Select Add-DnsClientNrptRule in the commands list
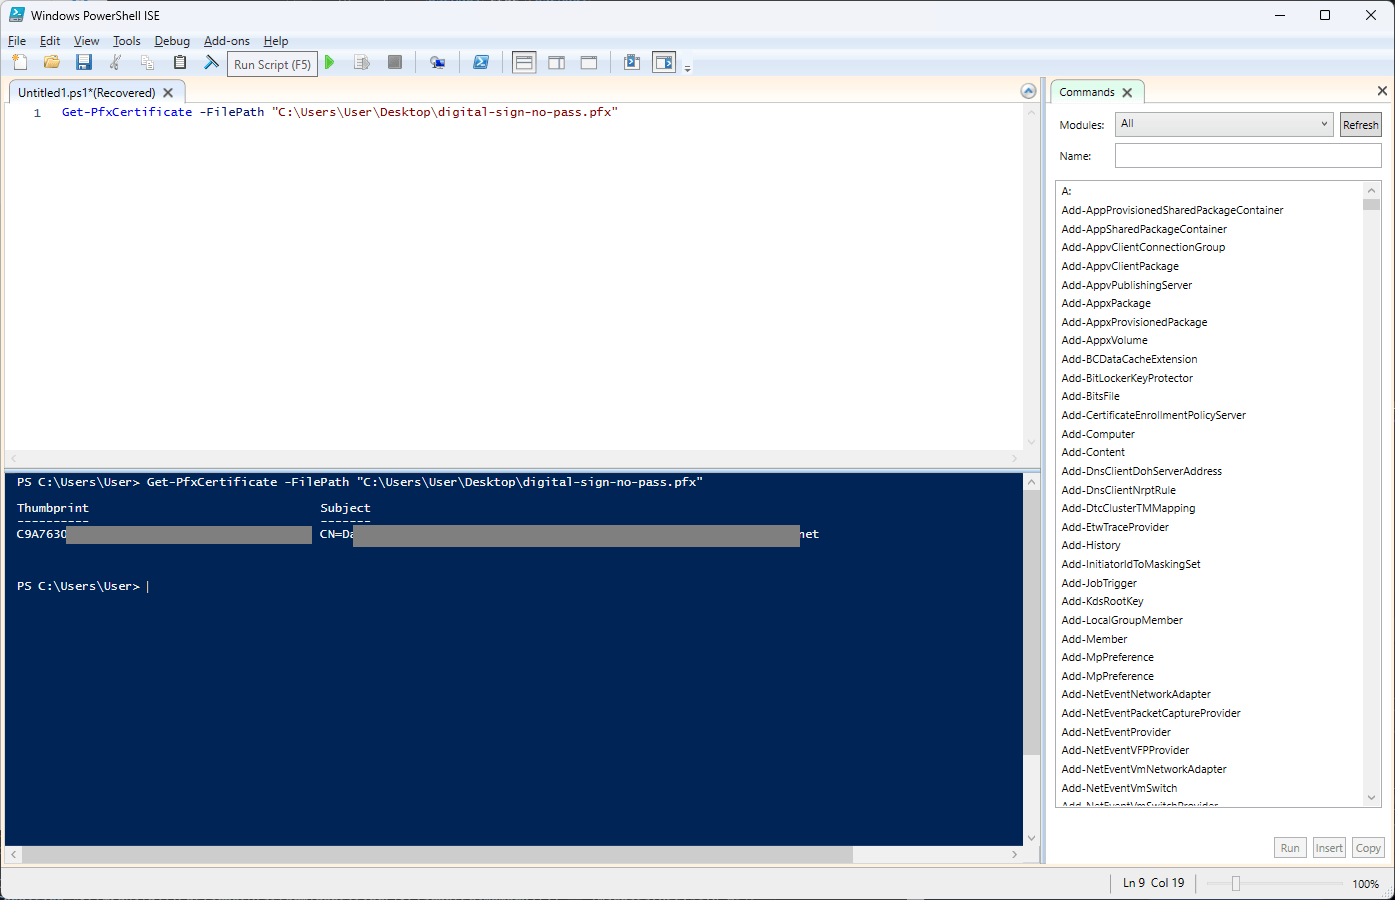The width and height of the screenshot is (1395, 900). tap(1118, 490)
